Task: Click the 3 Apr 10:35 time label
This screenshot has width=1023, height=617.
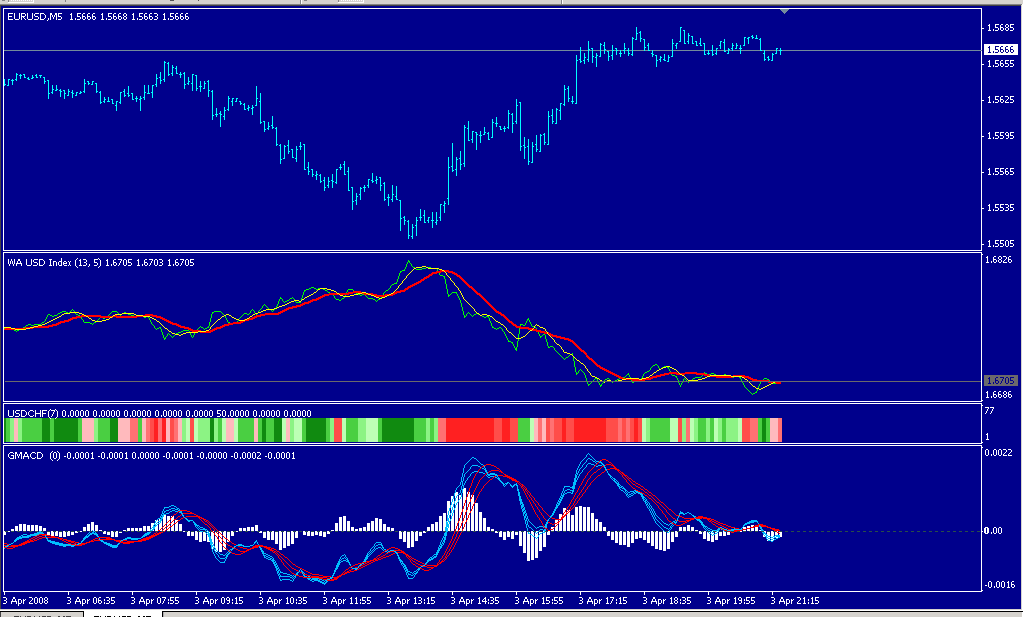Action: click(x=283, y=600)
